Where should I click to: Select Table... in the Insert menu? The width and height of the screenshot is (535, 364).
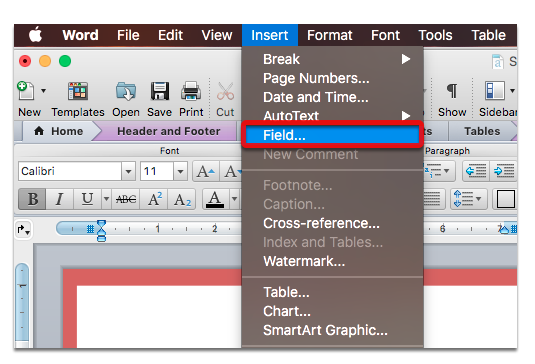pyautogui.click(x=333, y=292)
